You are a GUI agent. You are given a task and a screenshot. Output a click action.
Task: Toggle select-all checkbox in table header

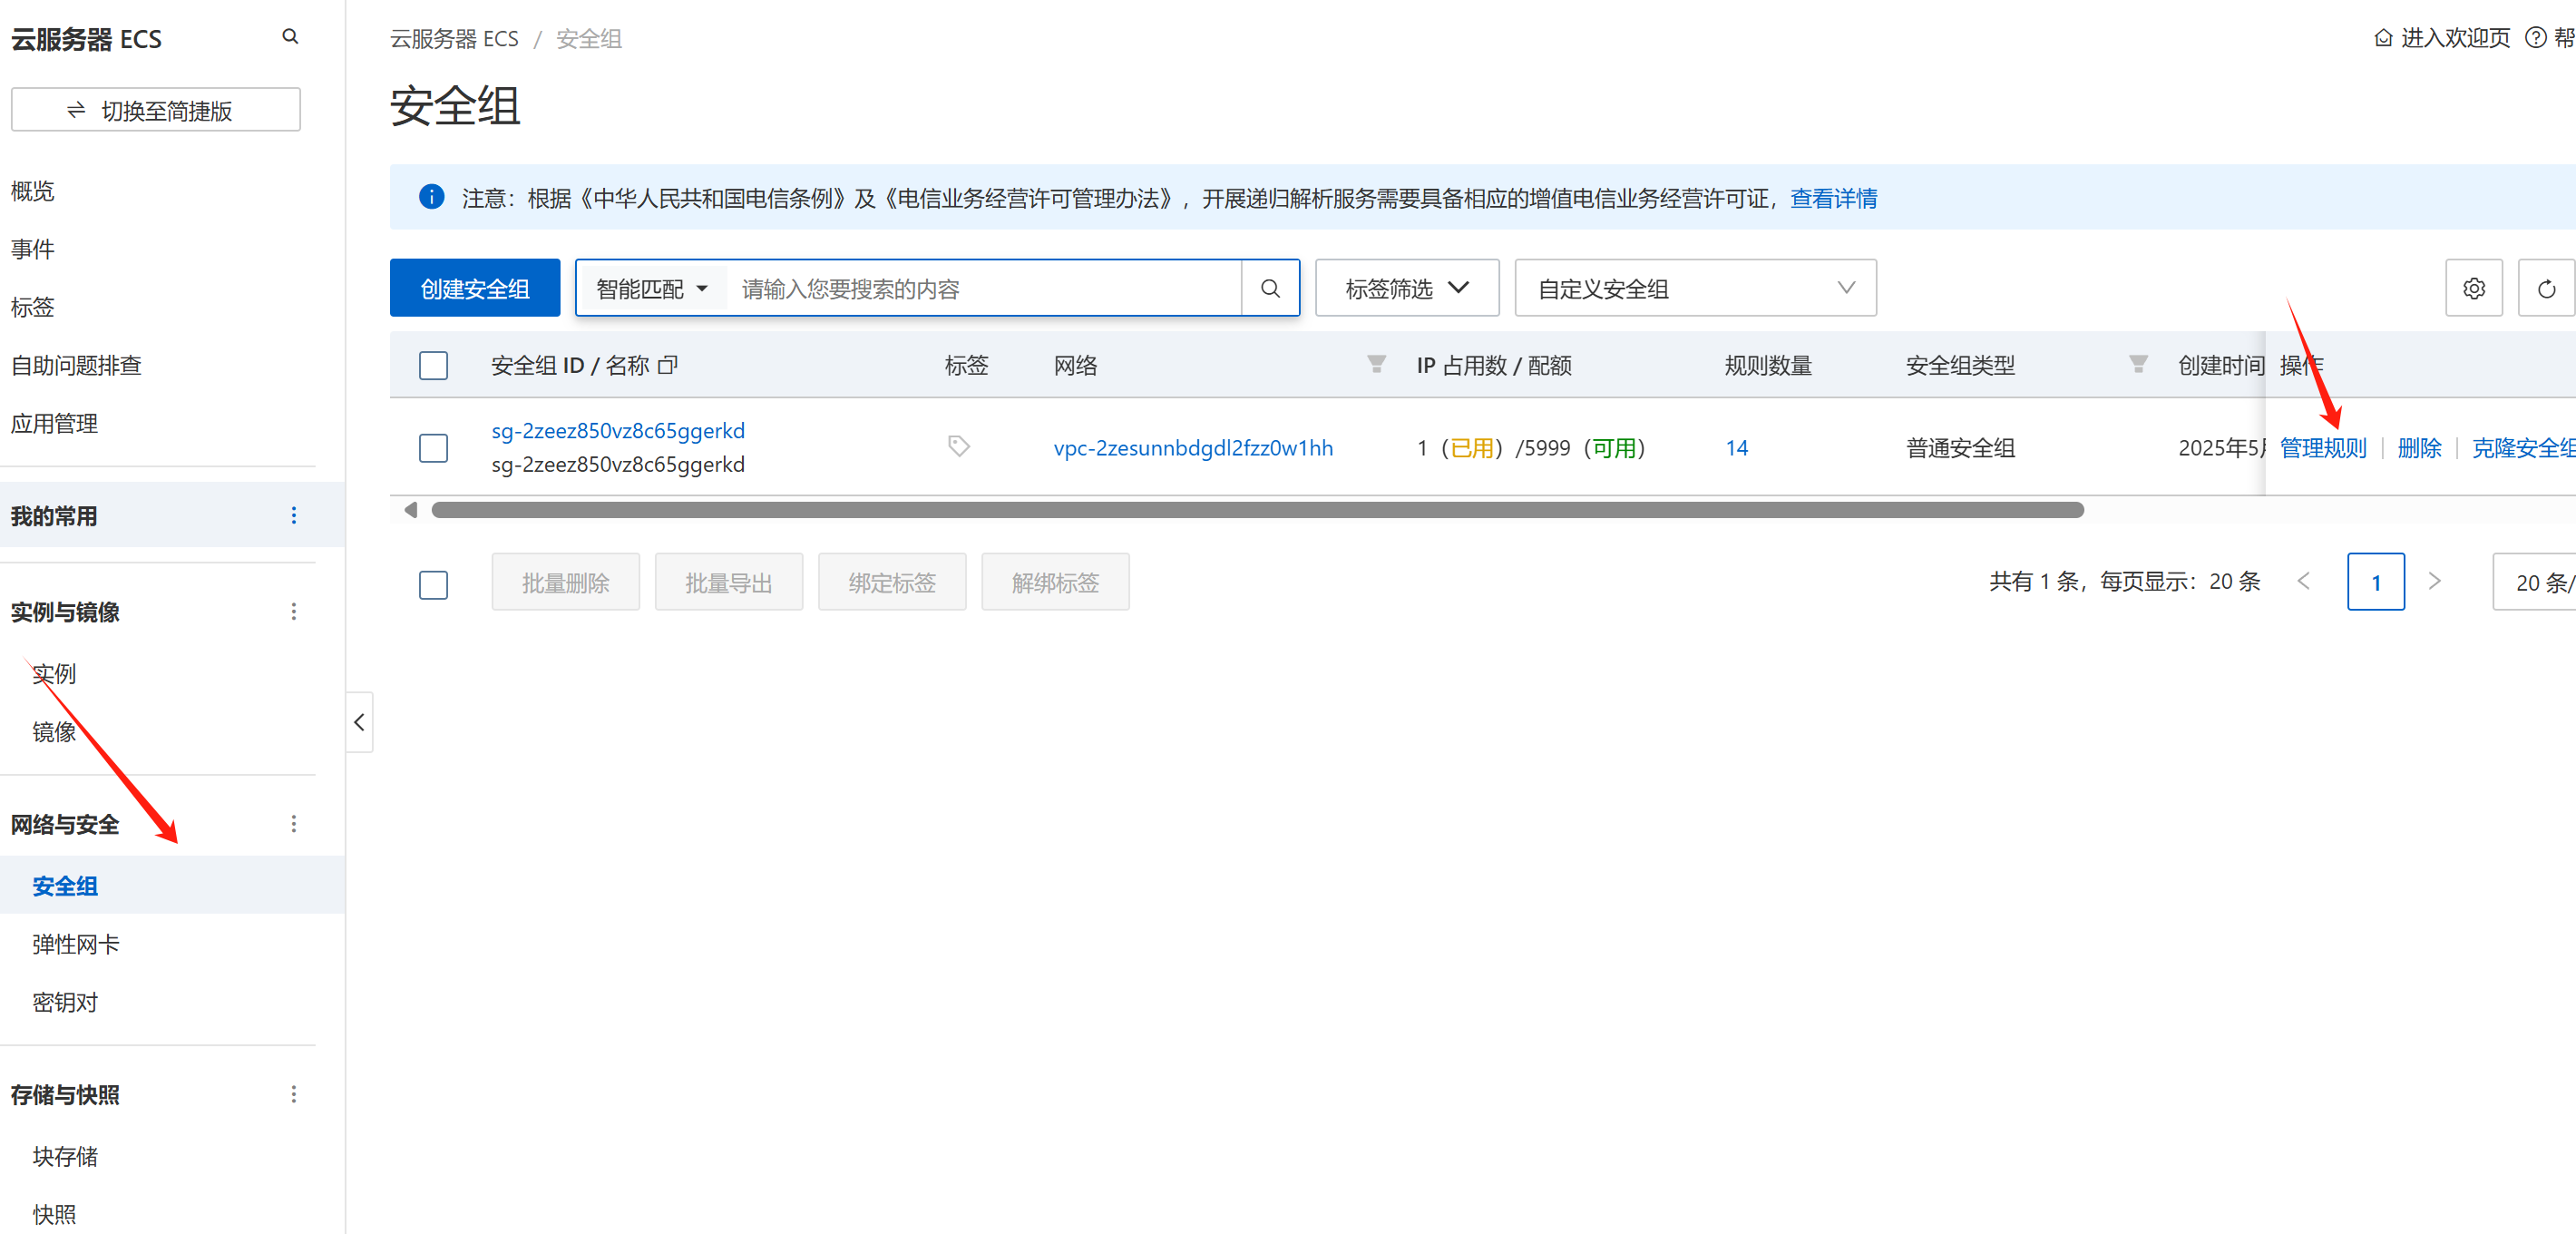pyautogui.click(x=433, y=365)
